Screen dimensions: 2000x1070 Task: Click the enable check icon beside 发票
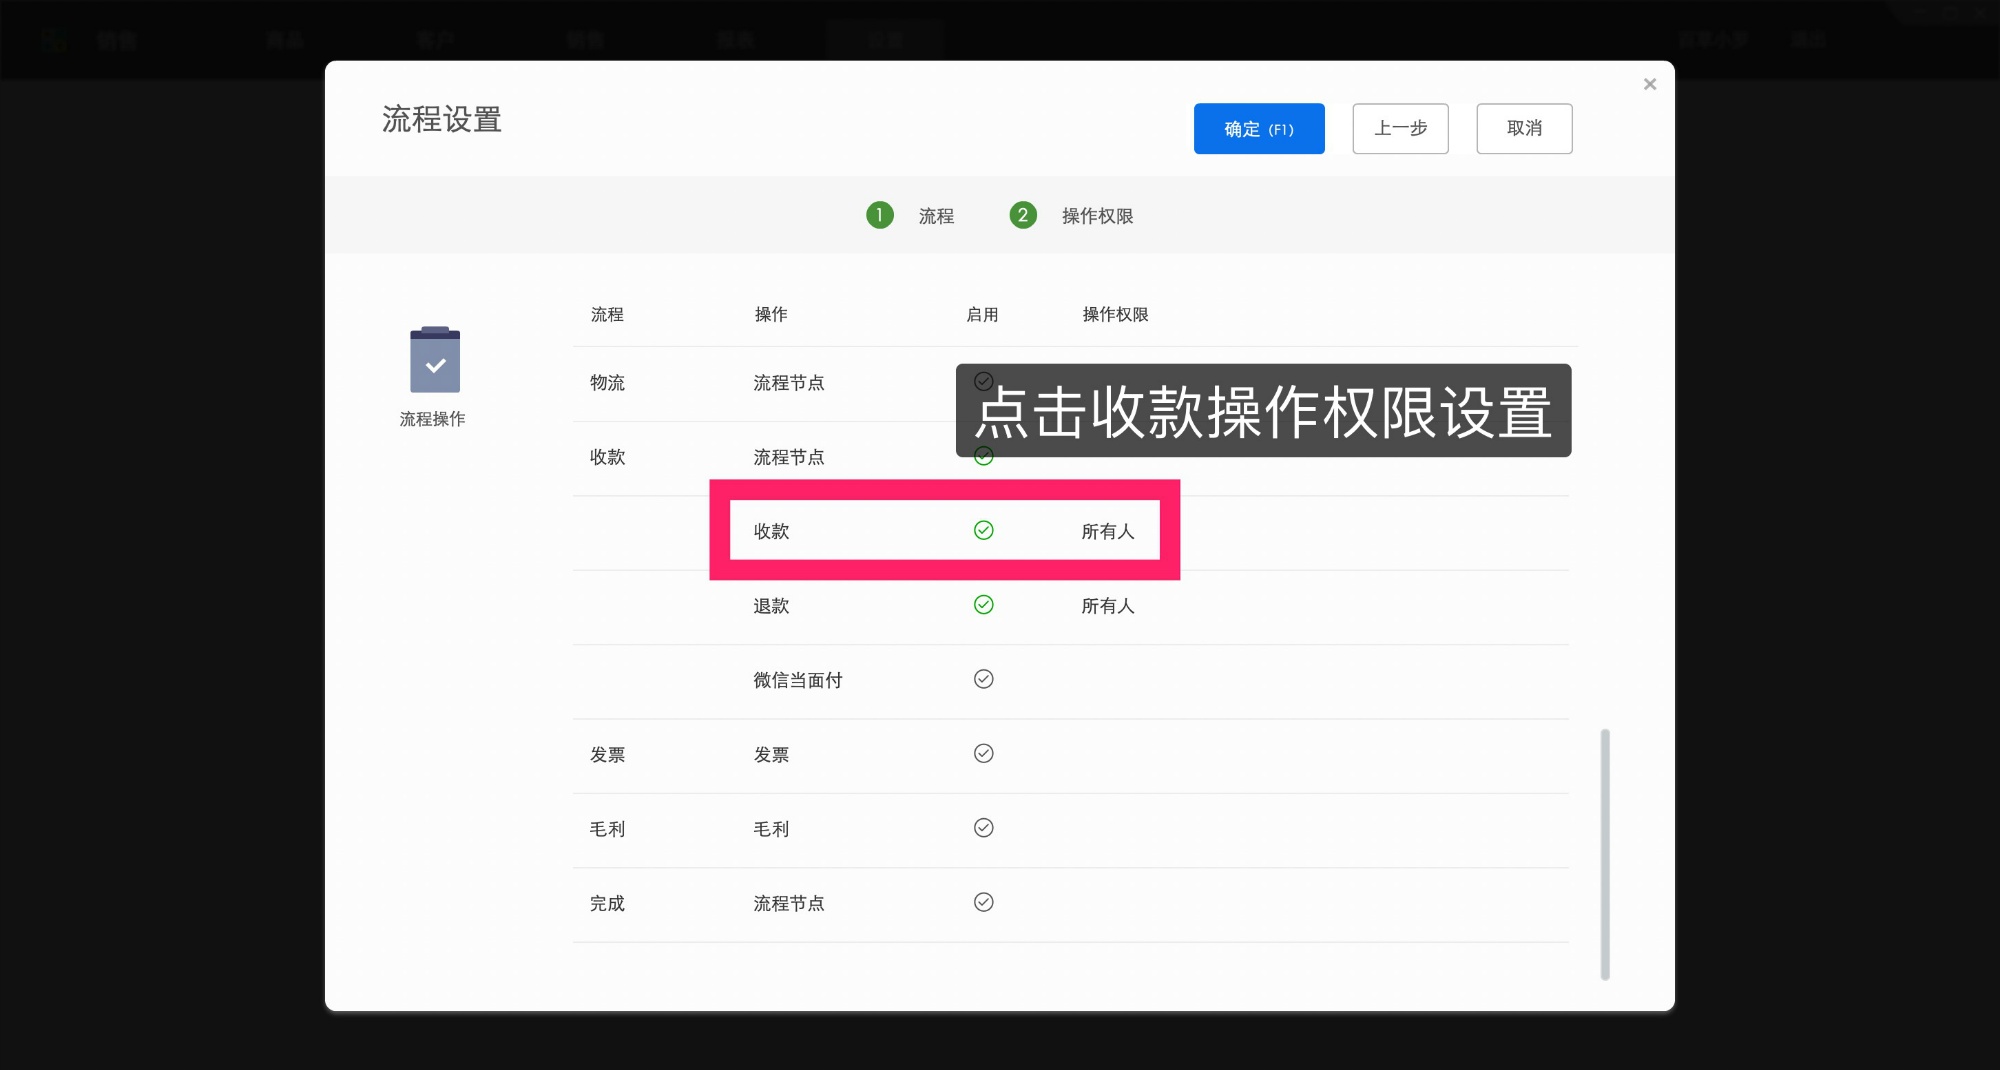(x=984, y=754)
